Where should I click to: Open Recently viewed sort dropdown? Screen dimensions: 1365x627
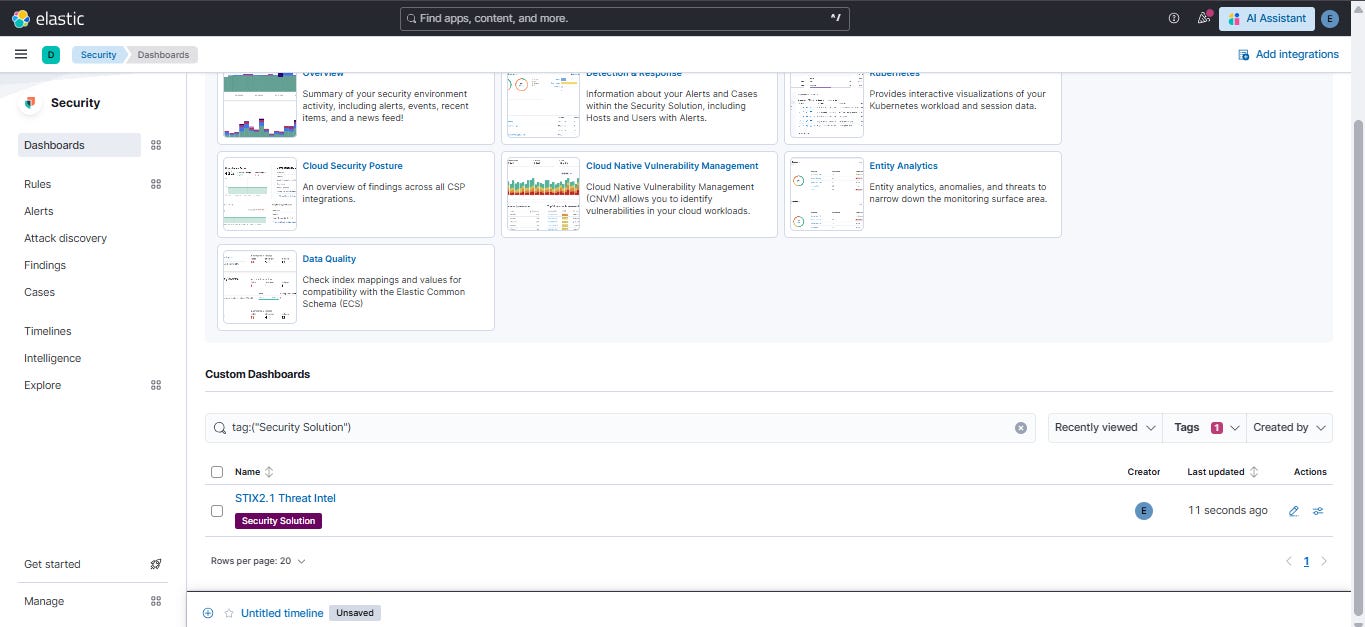click(x=1105, y=427)
